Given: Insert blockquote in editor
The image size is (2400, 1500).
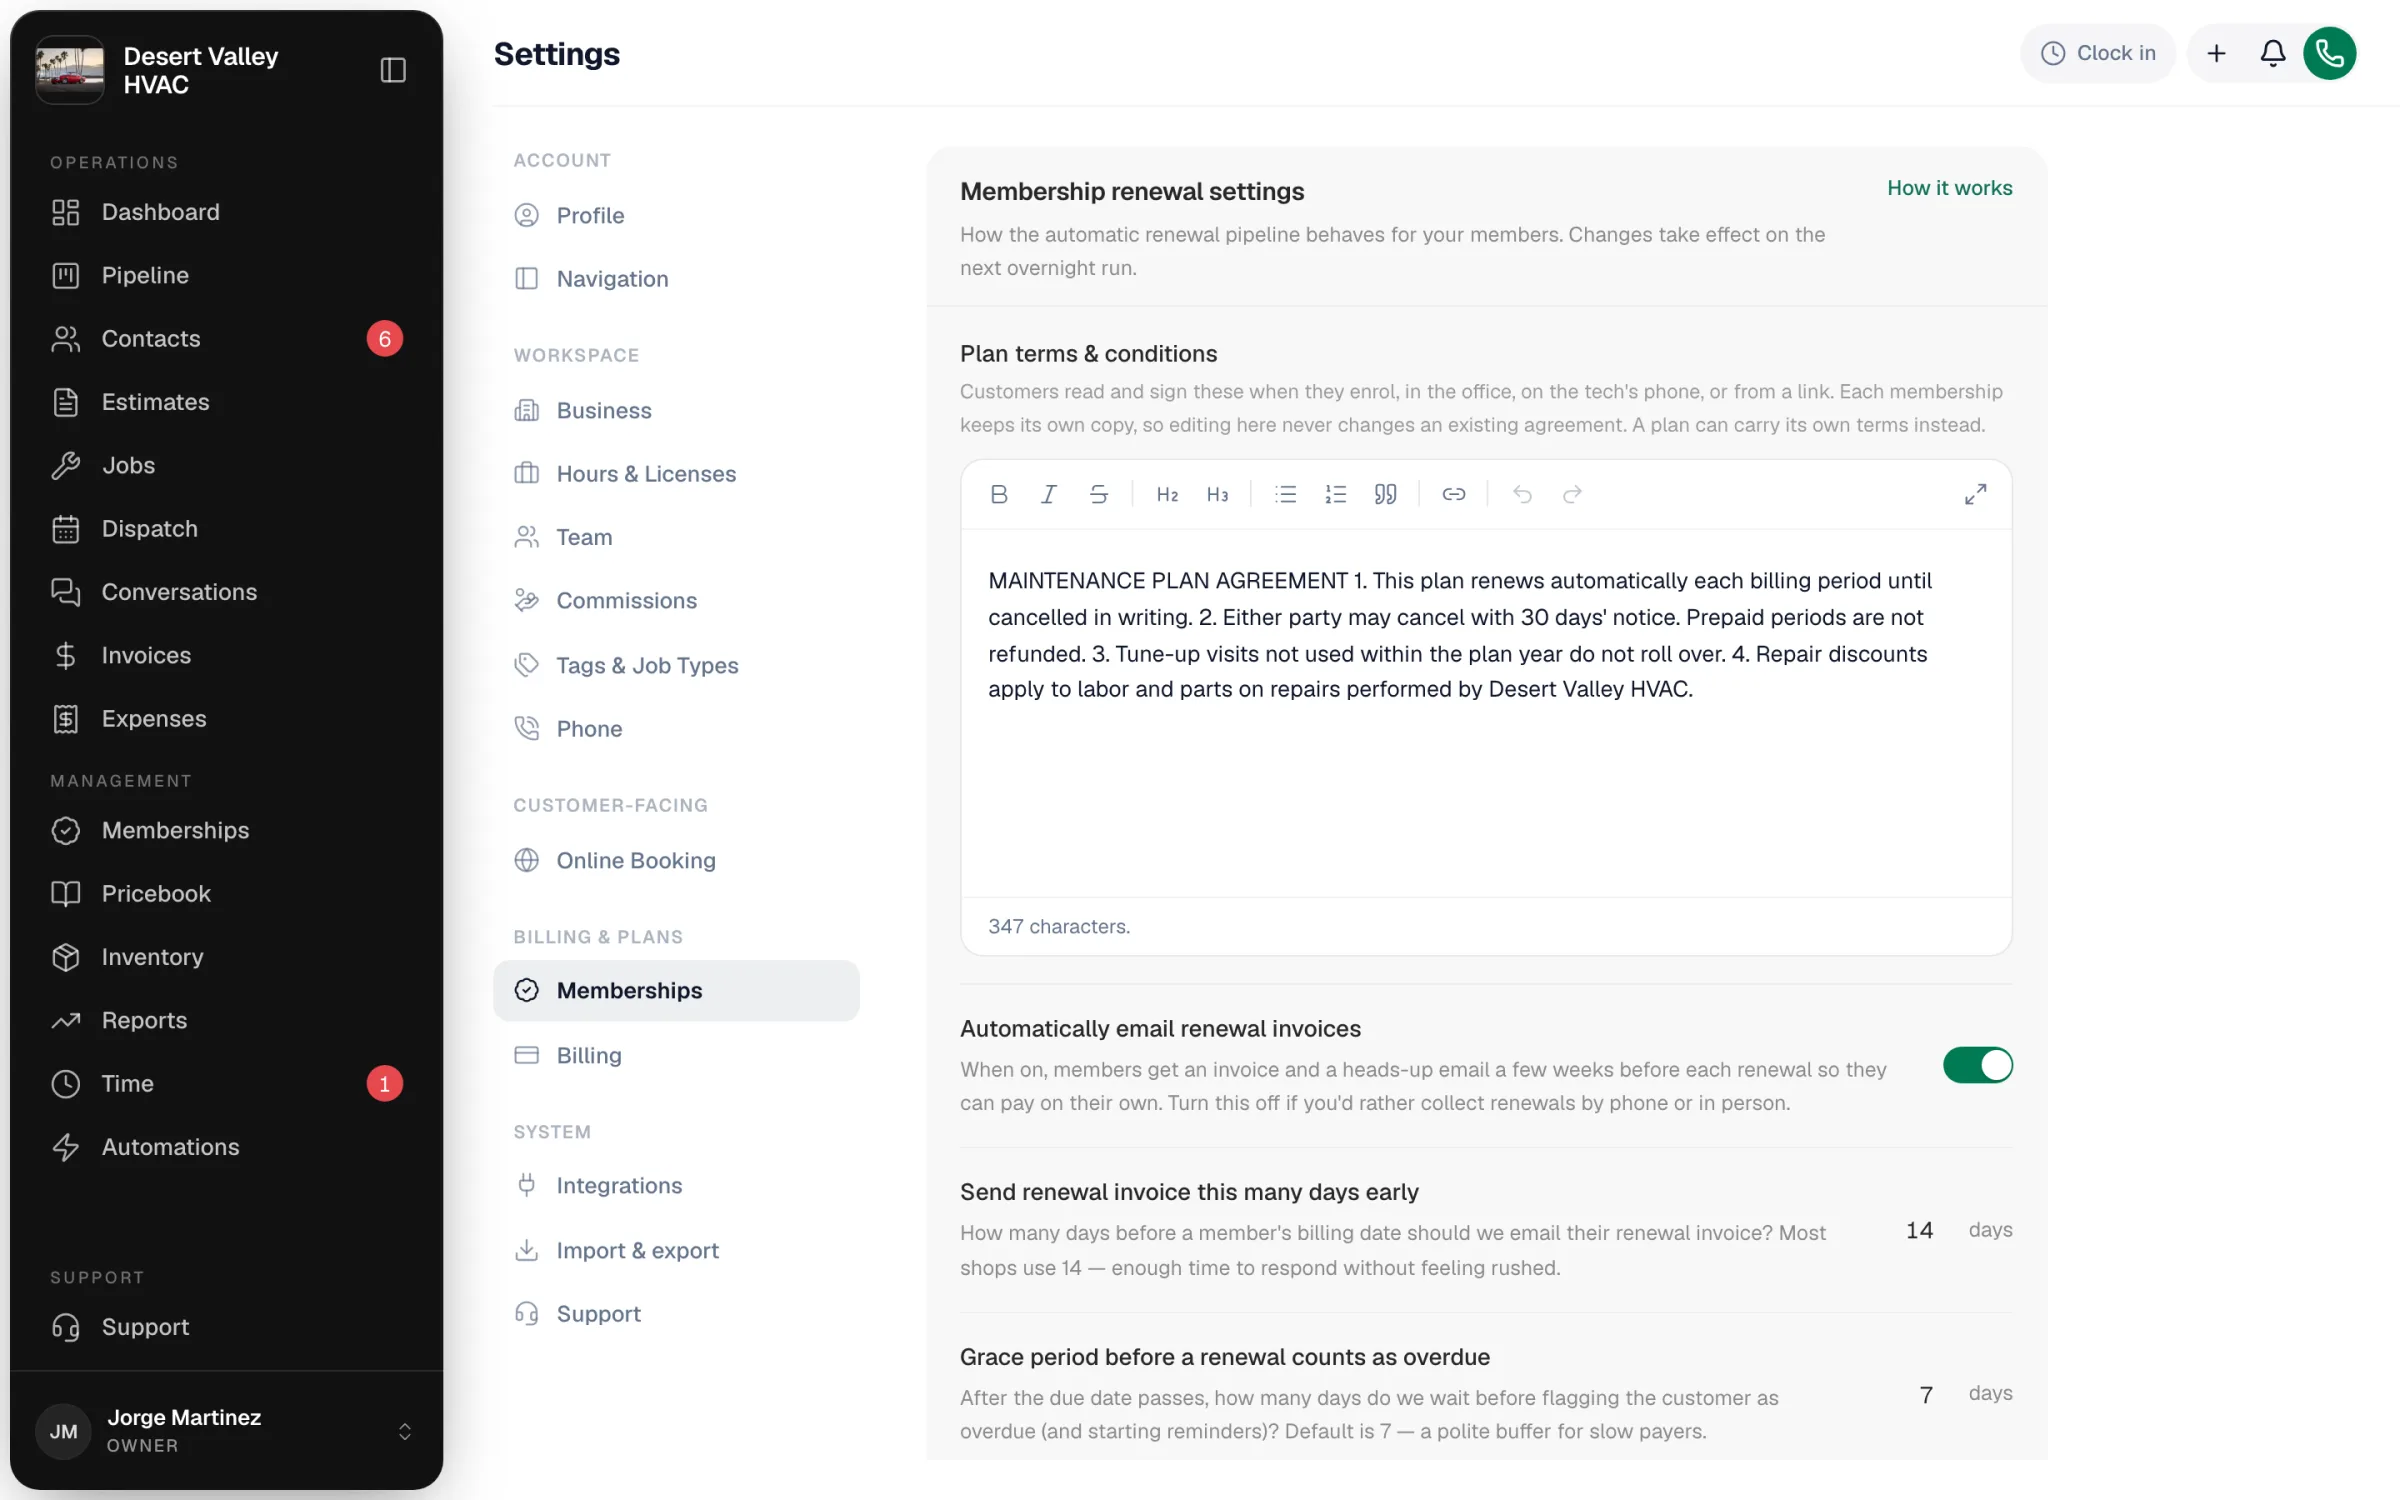Looking at the screenshot, I should tap(1385, 494).
